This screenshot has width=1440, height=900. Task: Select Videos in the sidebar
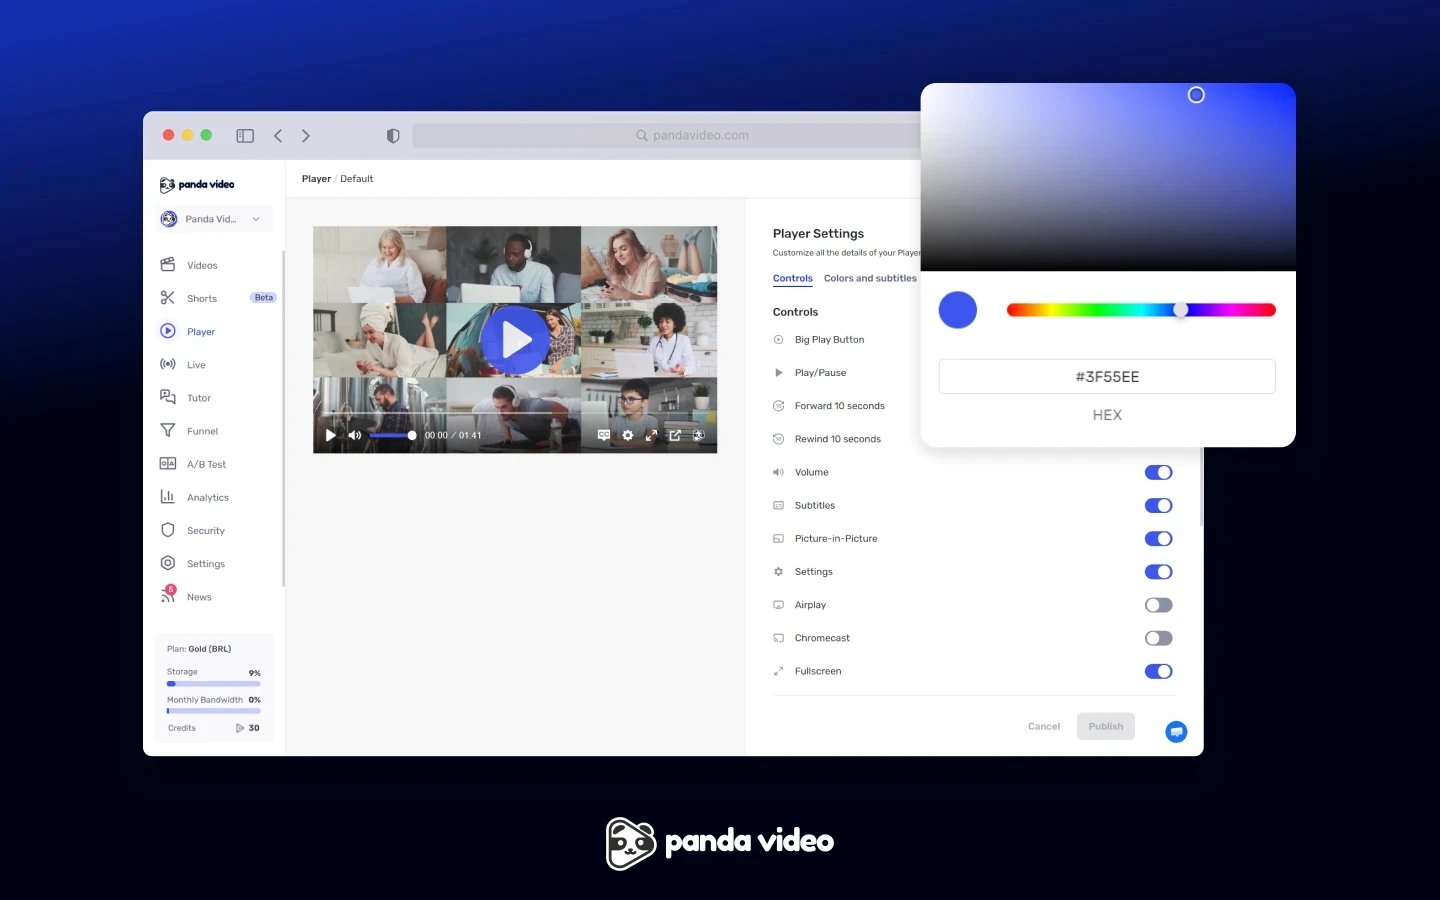click(202, 265)
